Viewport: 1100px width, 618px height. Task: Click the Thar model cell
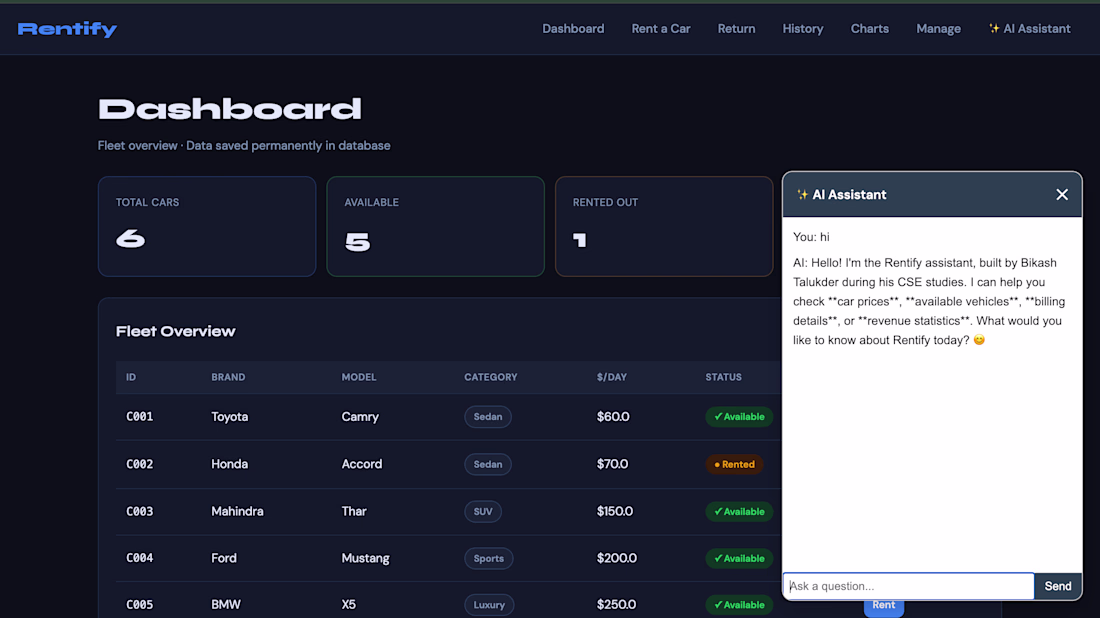pos(354,511)
